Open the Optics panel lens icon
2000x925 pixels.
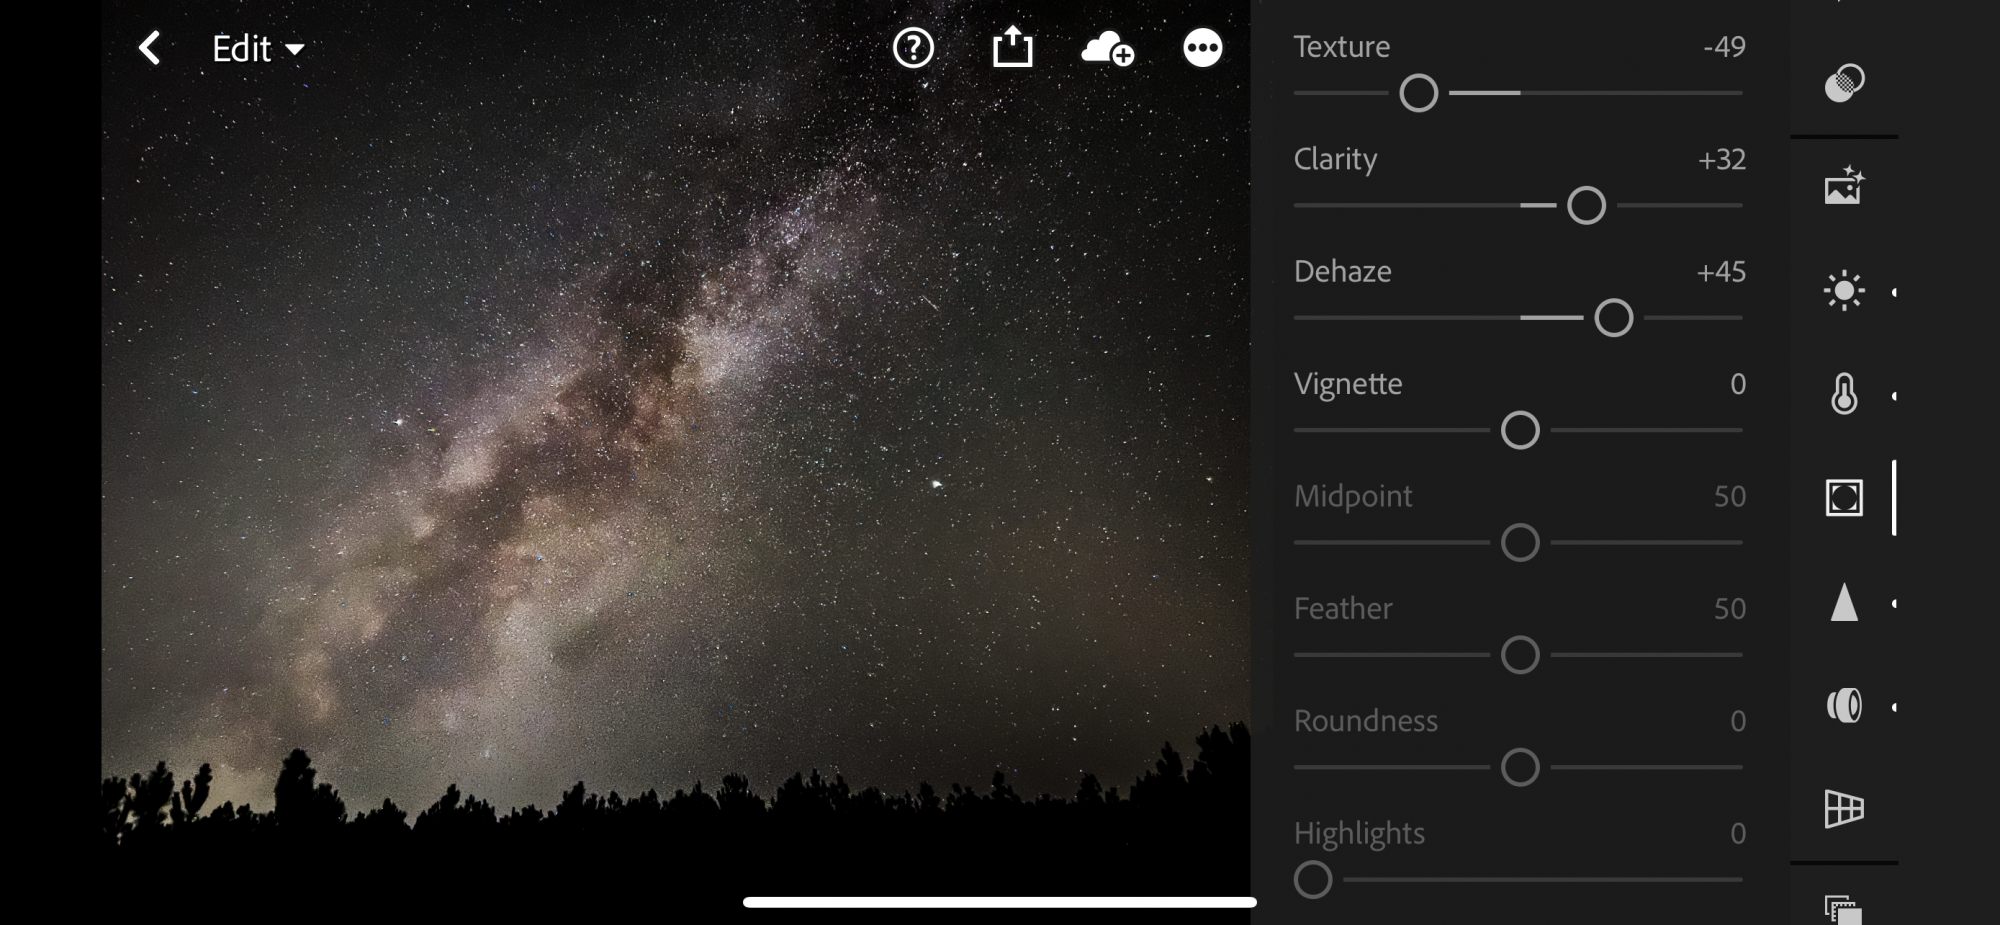[x=1844, y=706]
